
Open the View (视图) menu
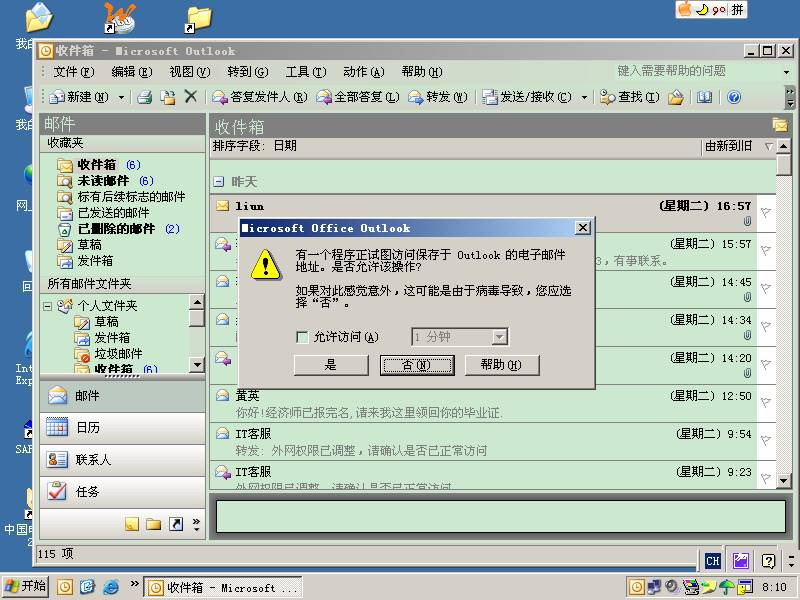pos(190,72)
